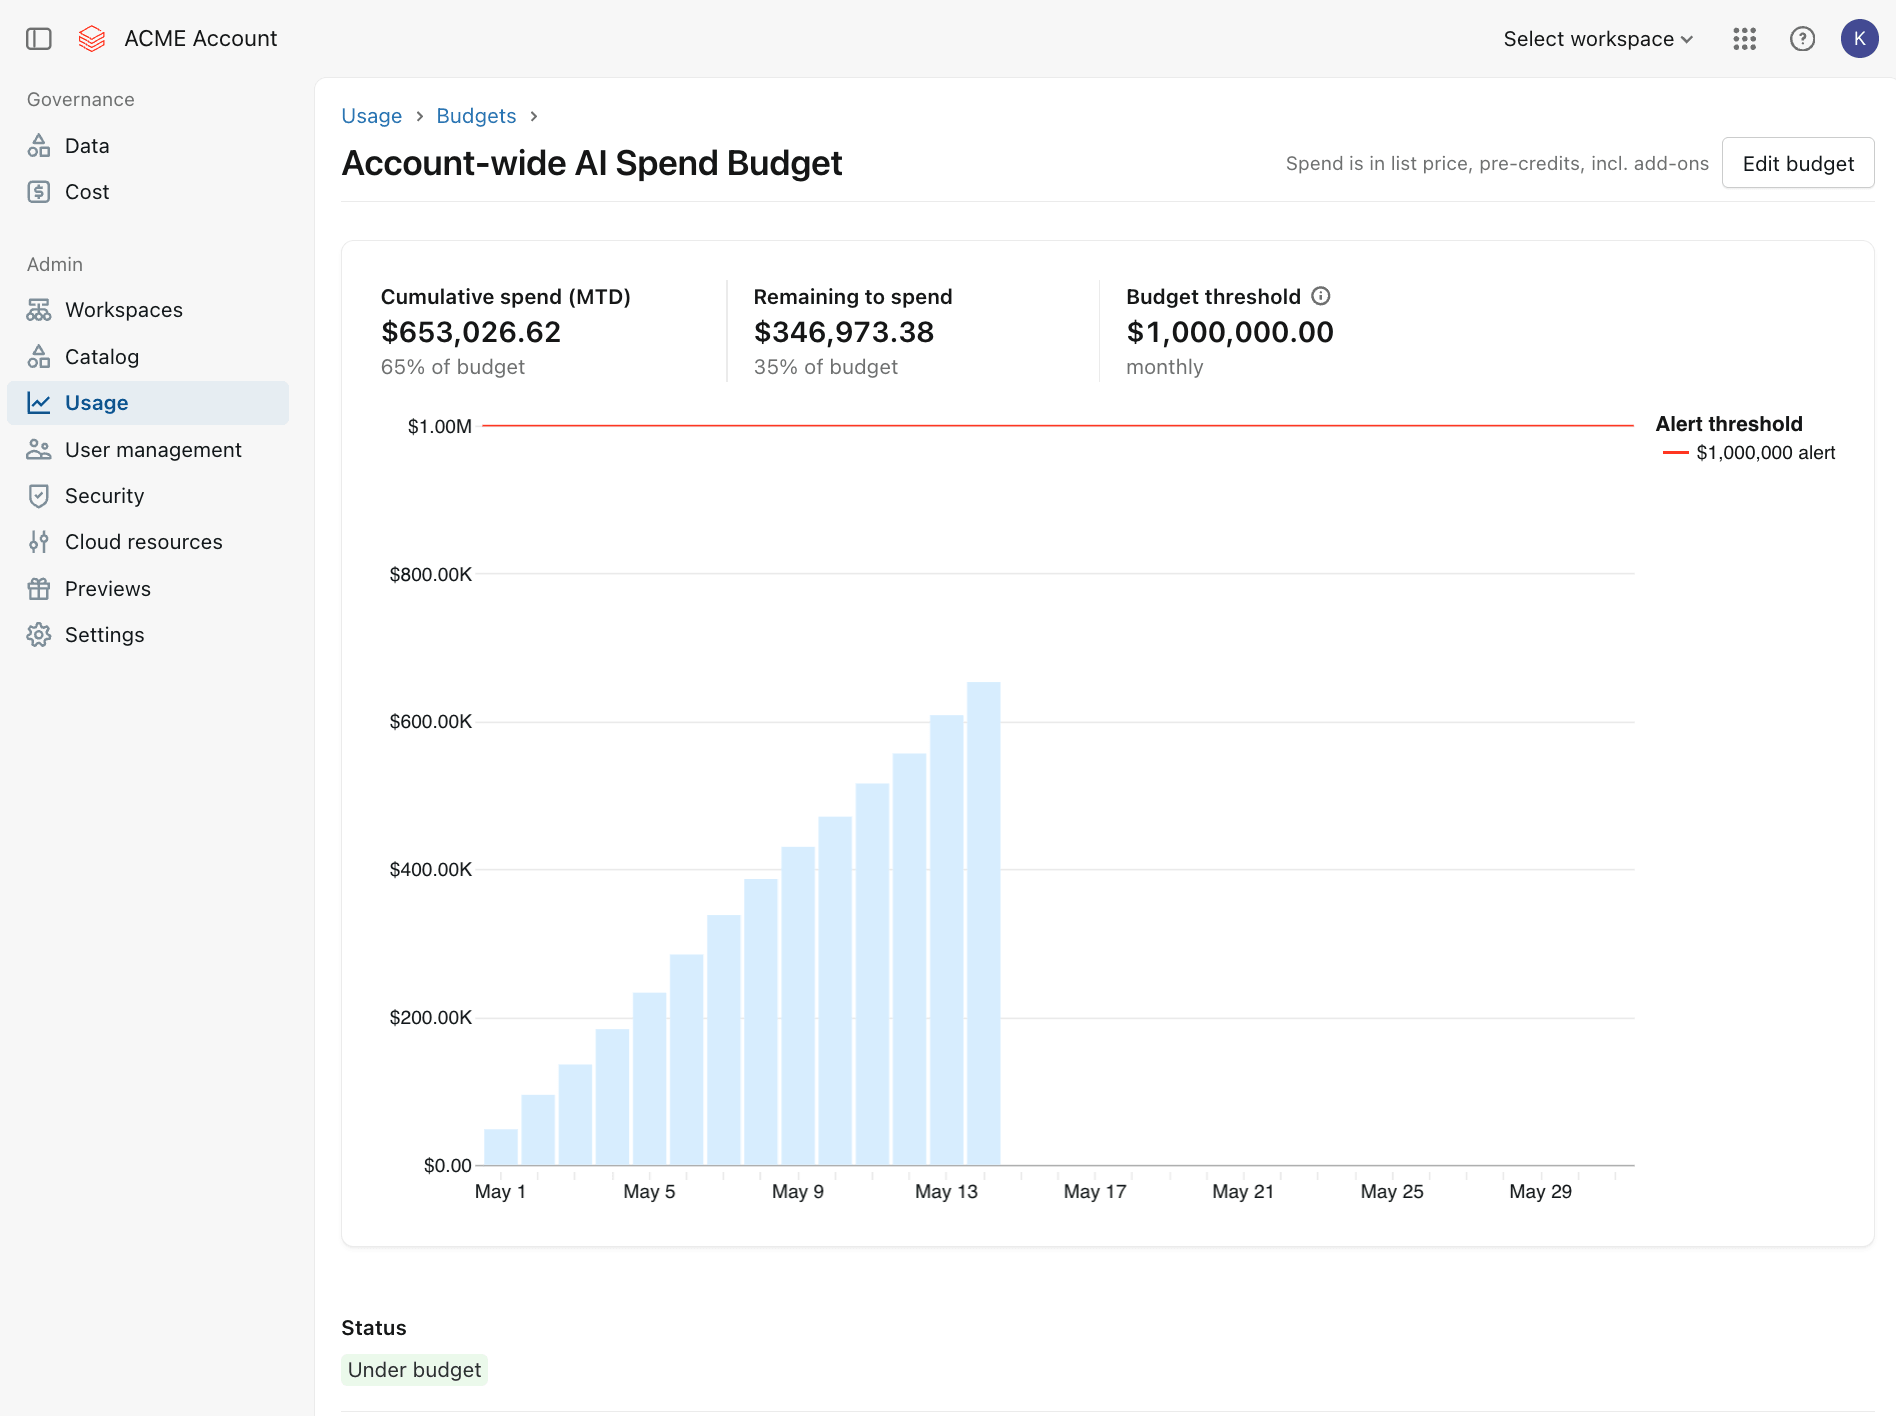
Task: Toggle the sidebar collapse icon
Action: tap(39, 39)
